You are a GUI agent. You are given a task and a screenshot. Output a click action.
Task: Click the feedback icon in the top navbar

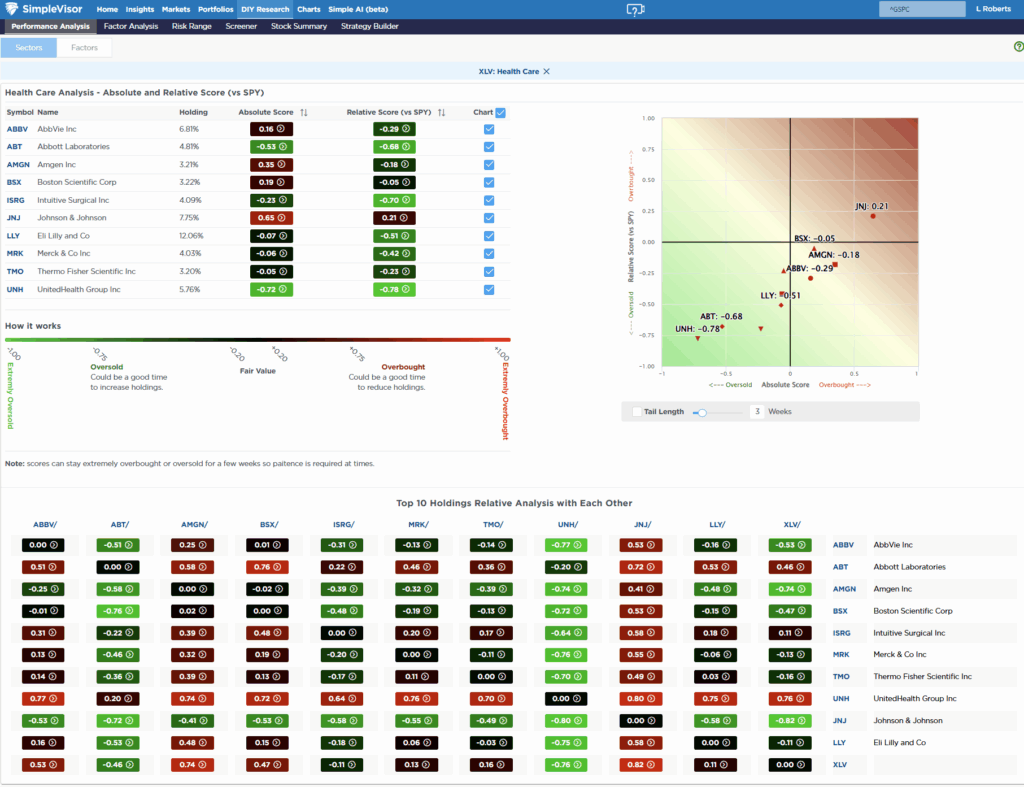tap(636, 9)
